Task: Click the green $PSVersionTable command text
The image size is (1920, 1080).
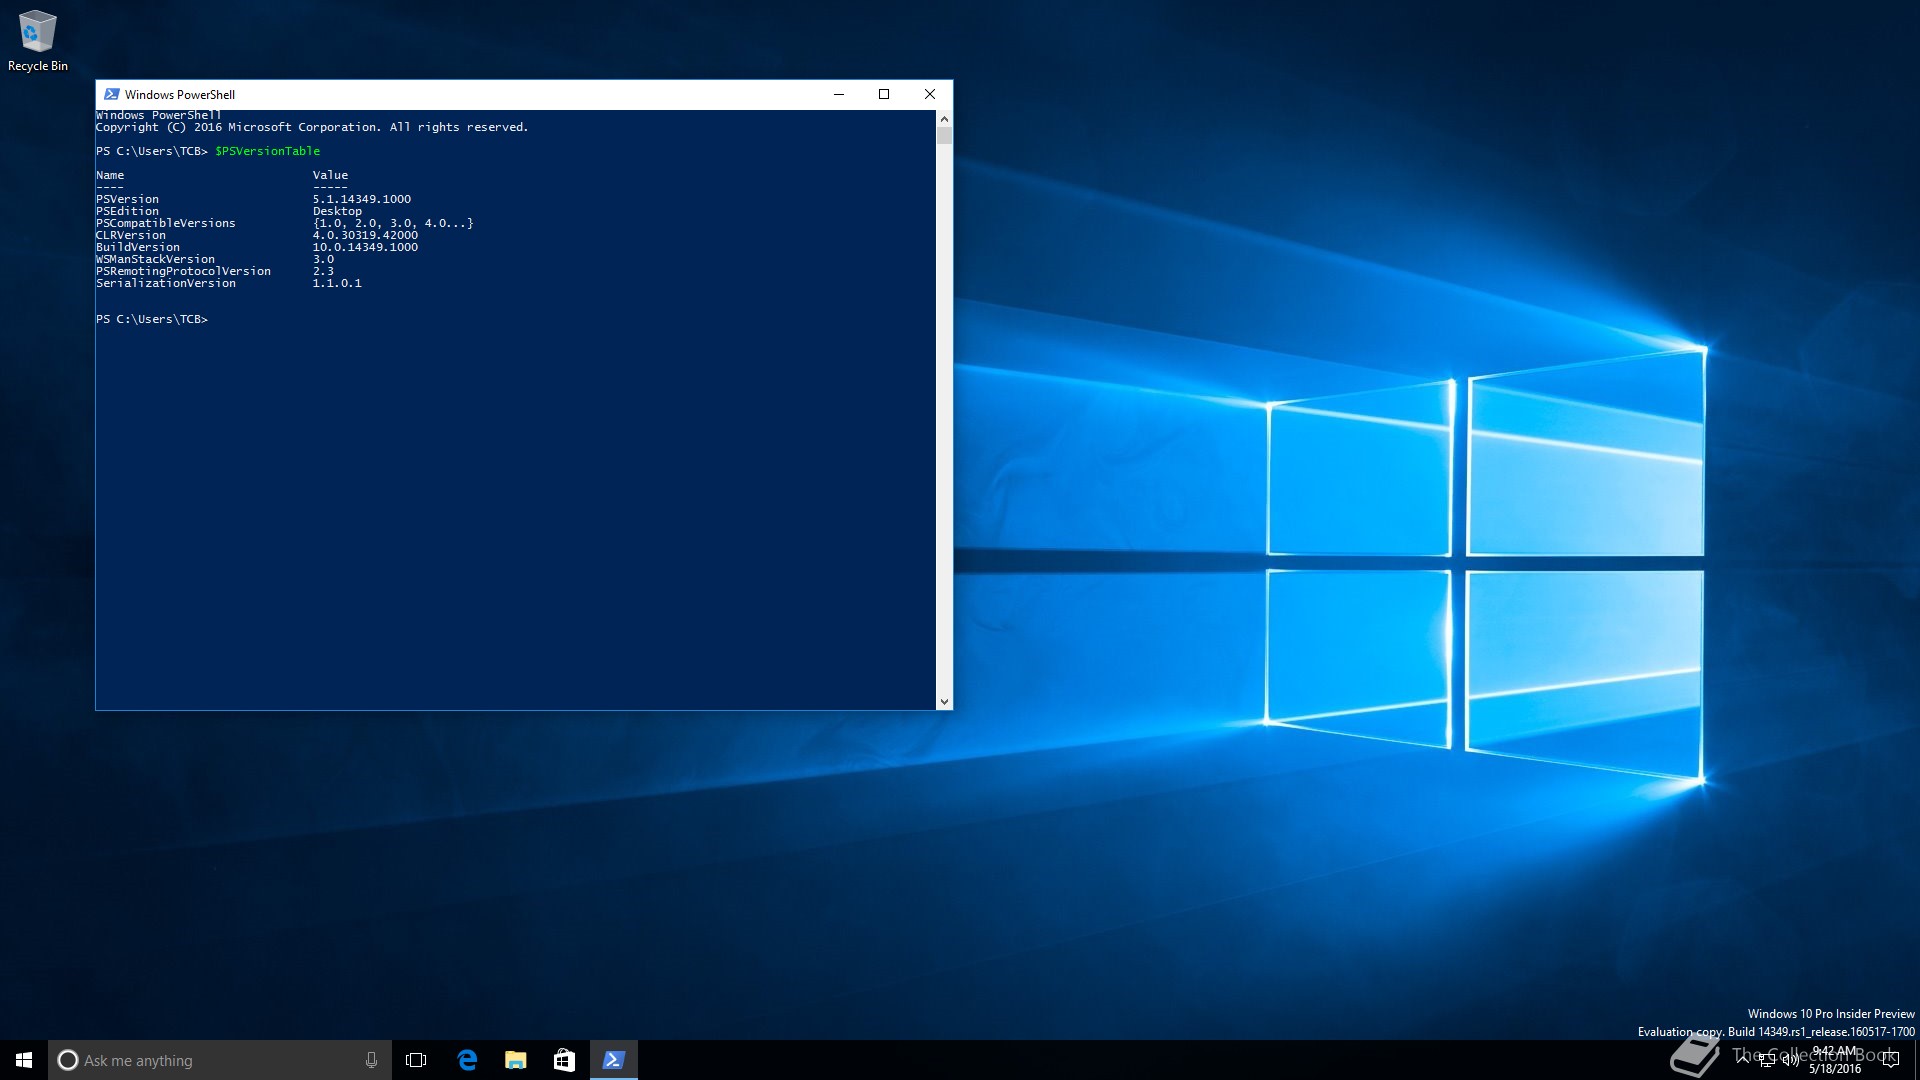Action: click(268, 151)
